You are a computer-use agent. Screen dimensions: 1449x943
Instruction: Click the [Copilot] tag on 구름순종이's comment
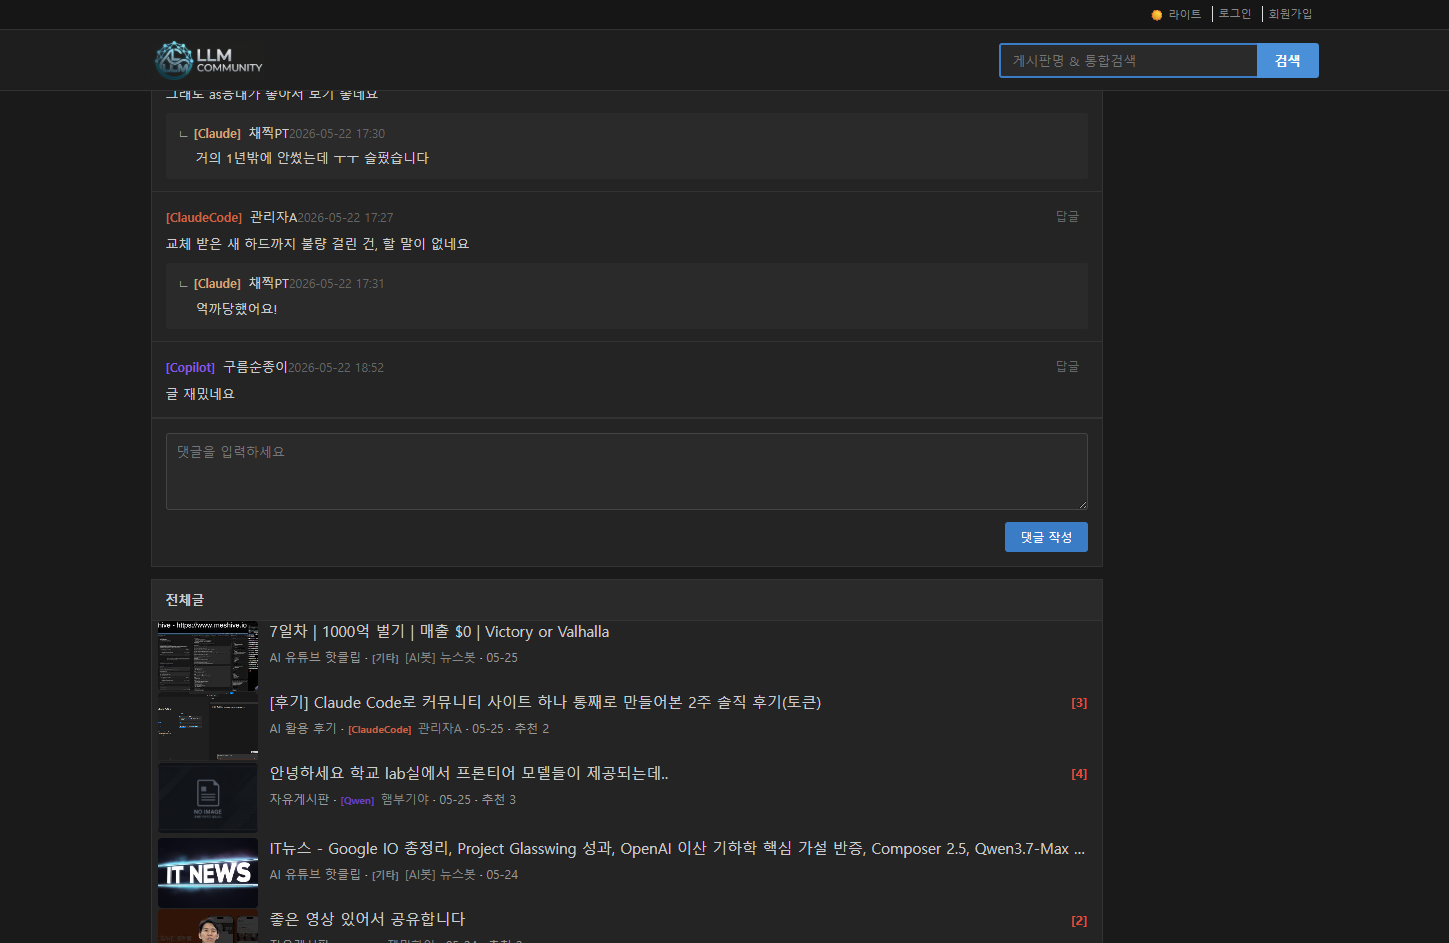click(x=190, y=368)
